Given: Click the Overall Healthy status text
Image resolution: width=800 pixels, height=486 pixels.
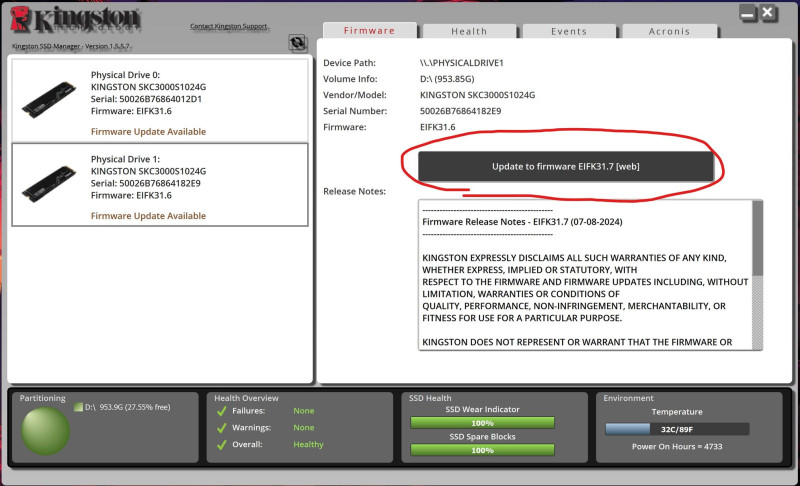Looking at the screenshot, I should point(308,444).
